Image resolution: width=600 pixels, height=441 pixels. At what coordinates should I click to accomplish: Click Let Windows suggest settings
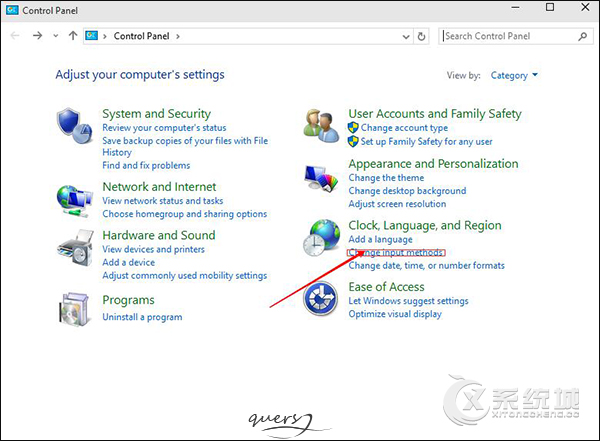coord(408,301)
